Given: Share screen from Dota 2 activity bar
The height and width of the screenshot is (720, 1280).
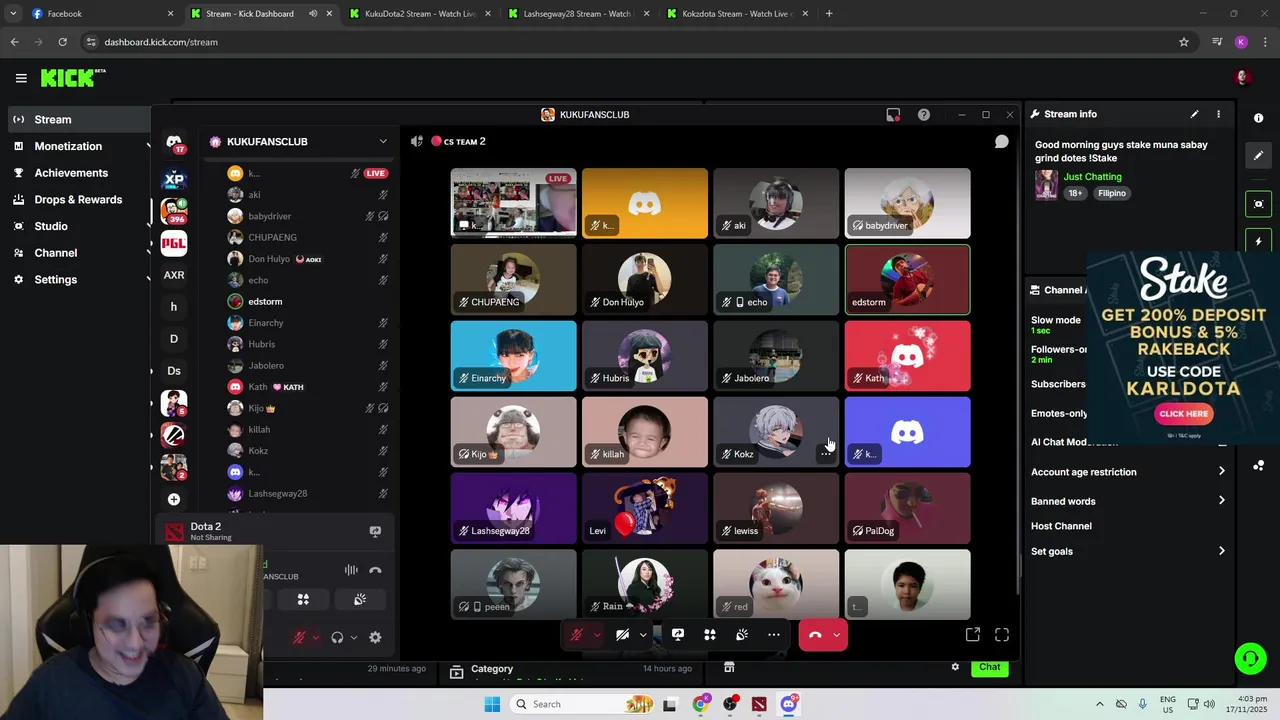Looking at the screenshot, I should coord(375,532).
